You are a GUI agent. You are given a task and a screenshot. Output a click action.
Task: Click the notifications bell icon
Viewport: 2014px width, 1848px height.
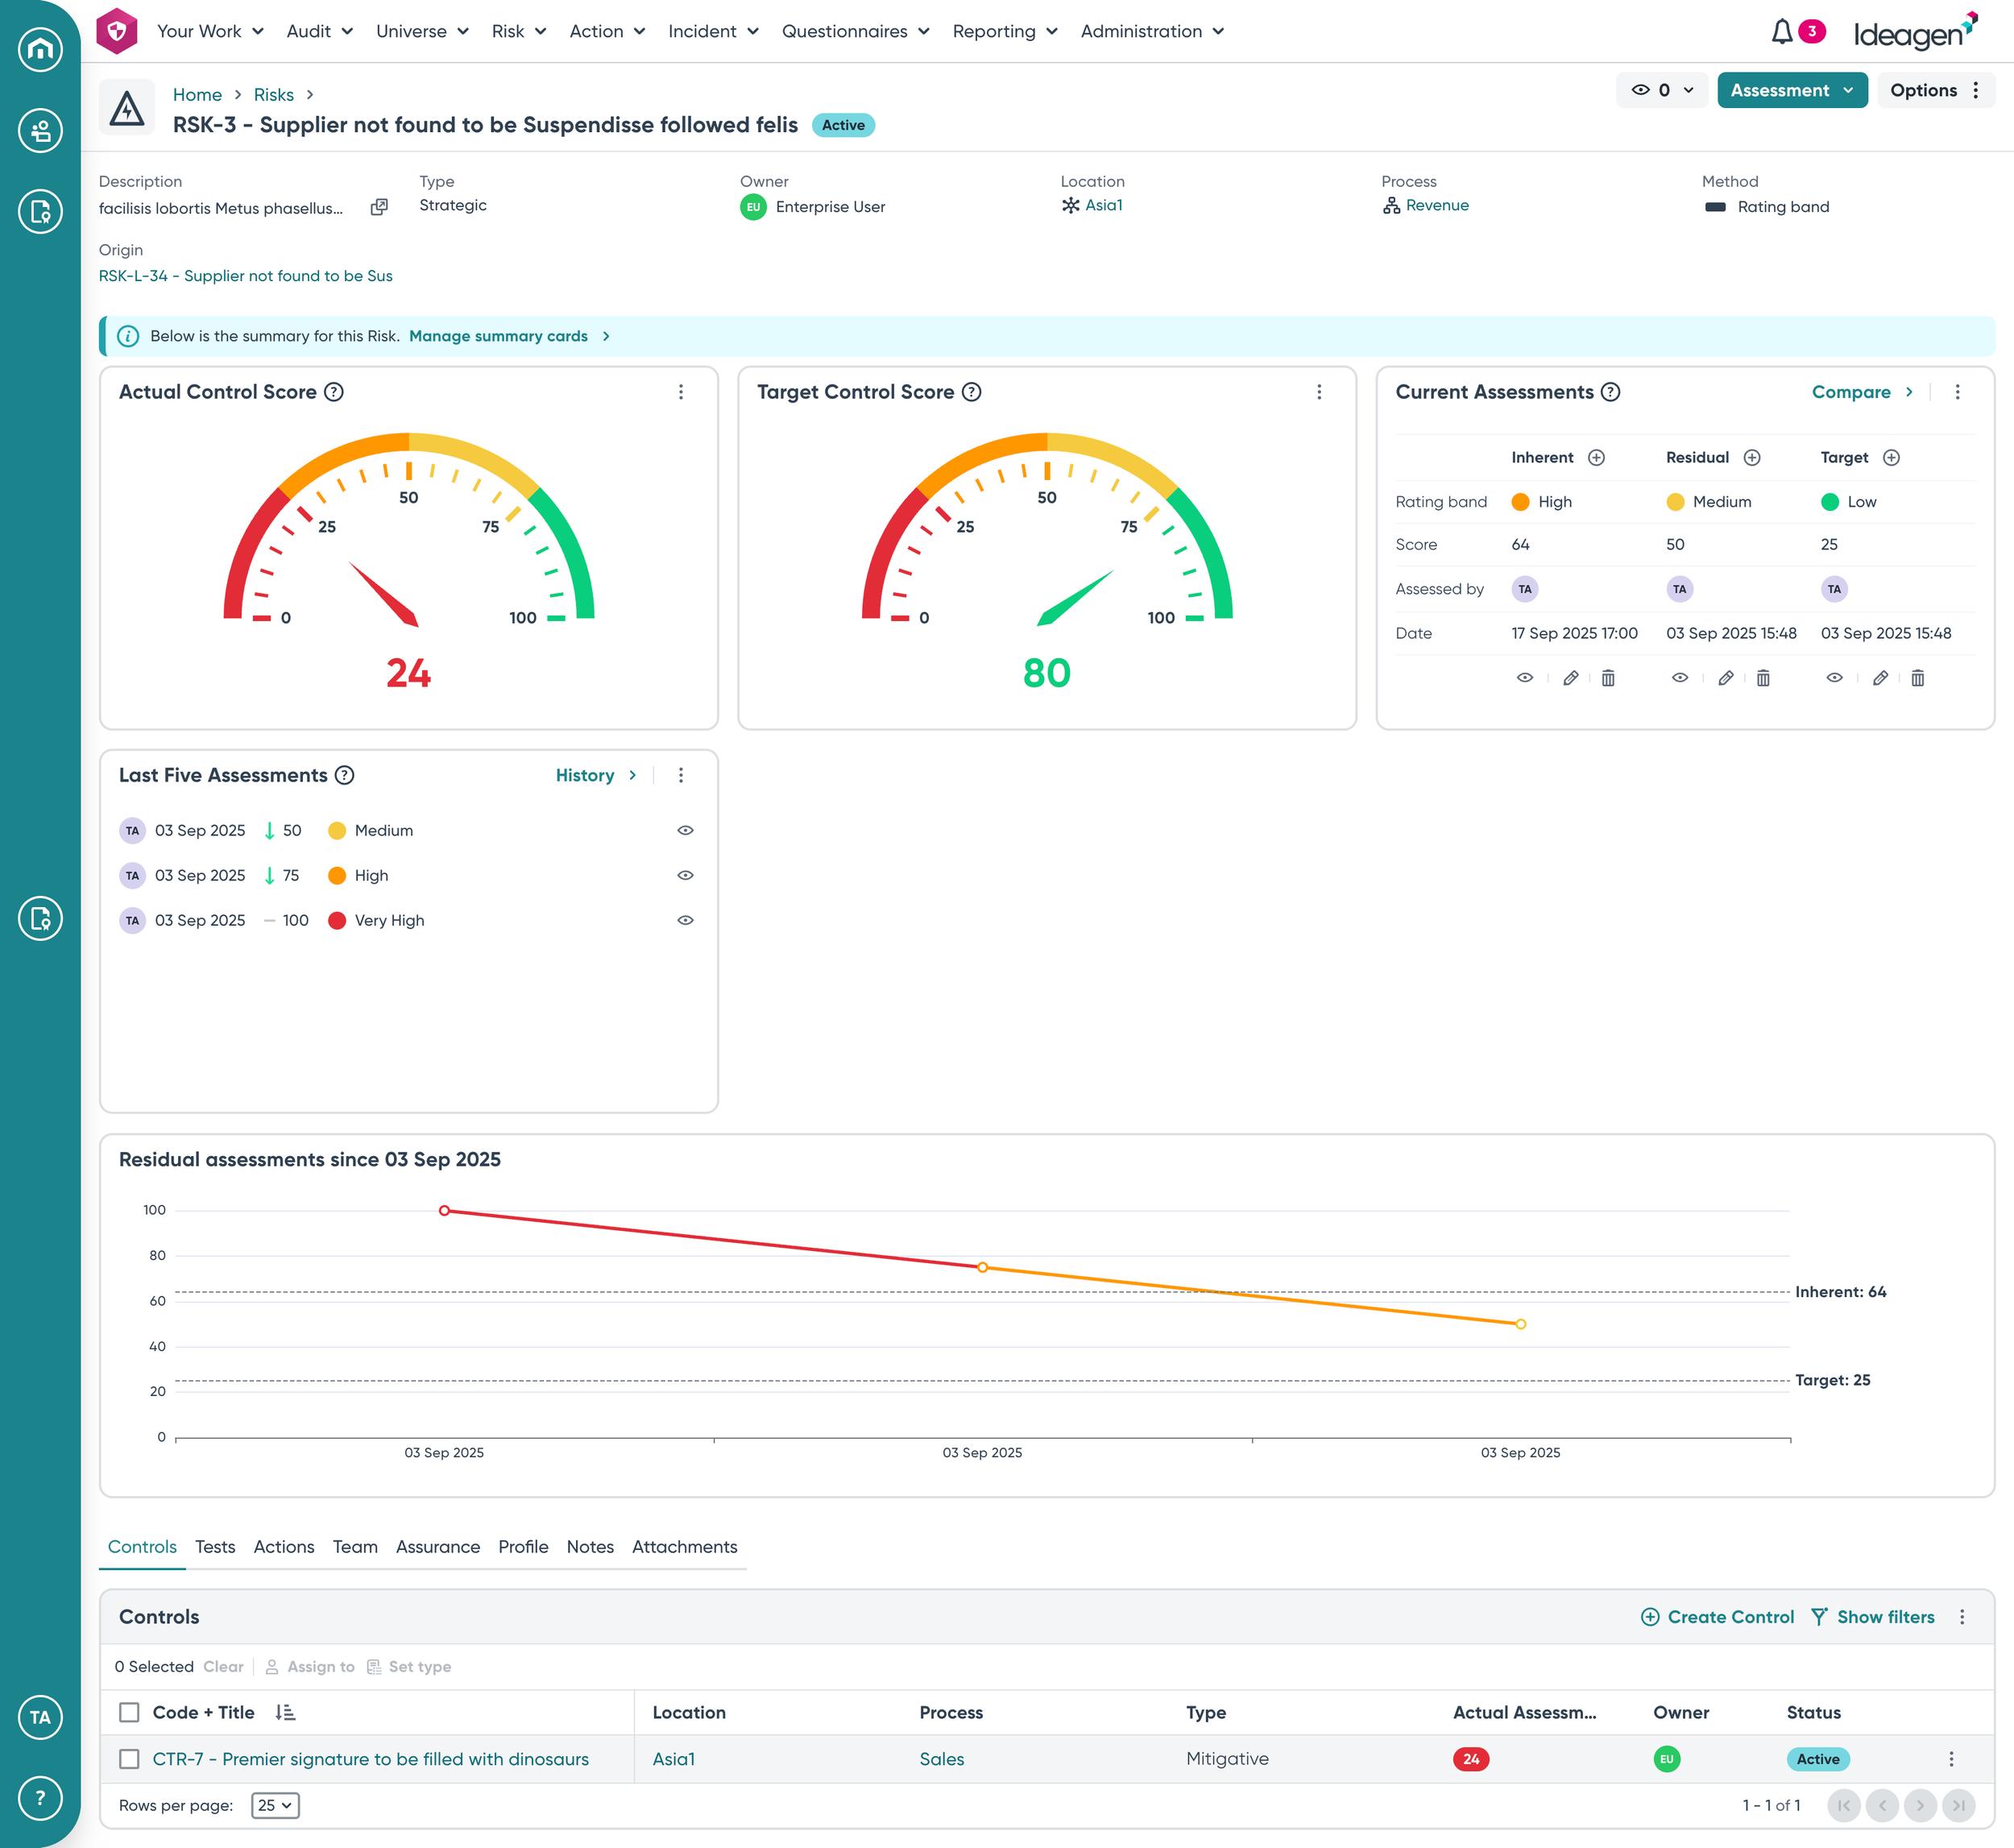pos(1781,32)
